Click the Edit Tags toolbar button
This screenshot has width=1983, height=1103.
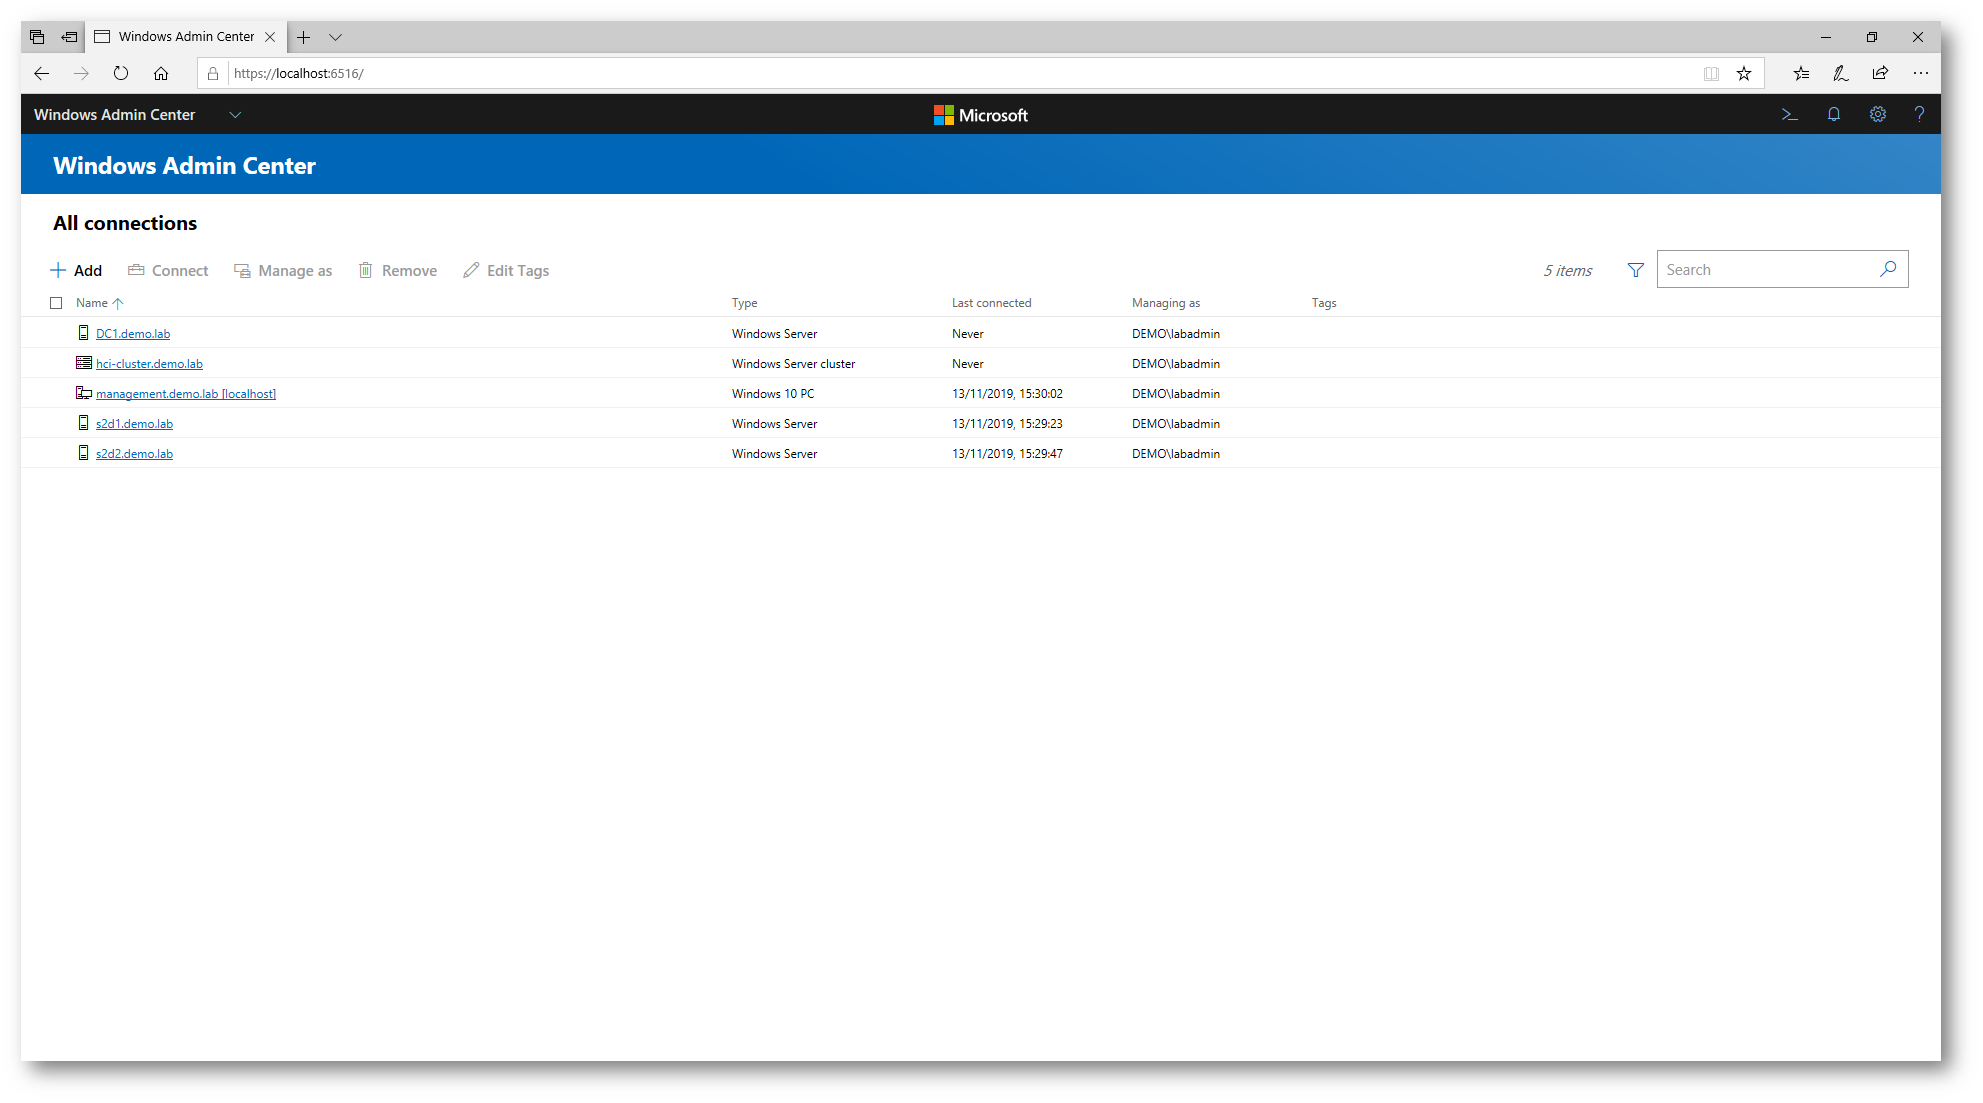pos(506,270)
